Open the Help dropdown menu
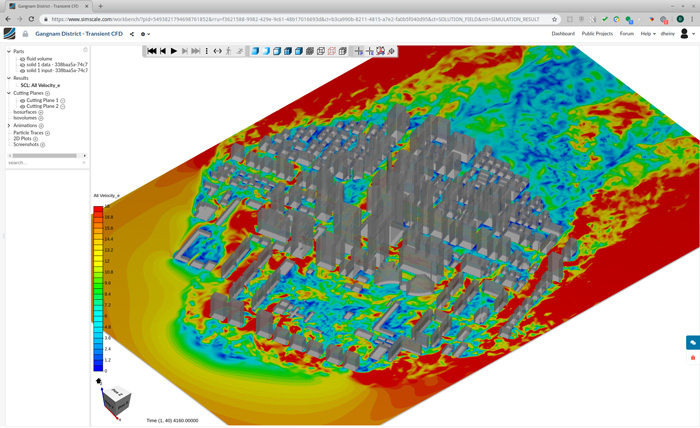 [x=648, y=34]
